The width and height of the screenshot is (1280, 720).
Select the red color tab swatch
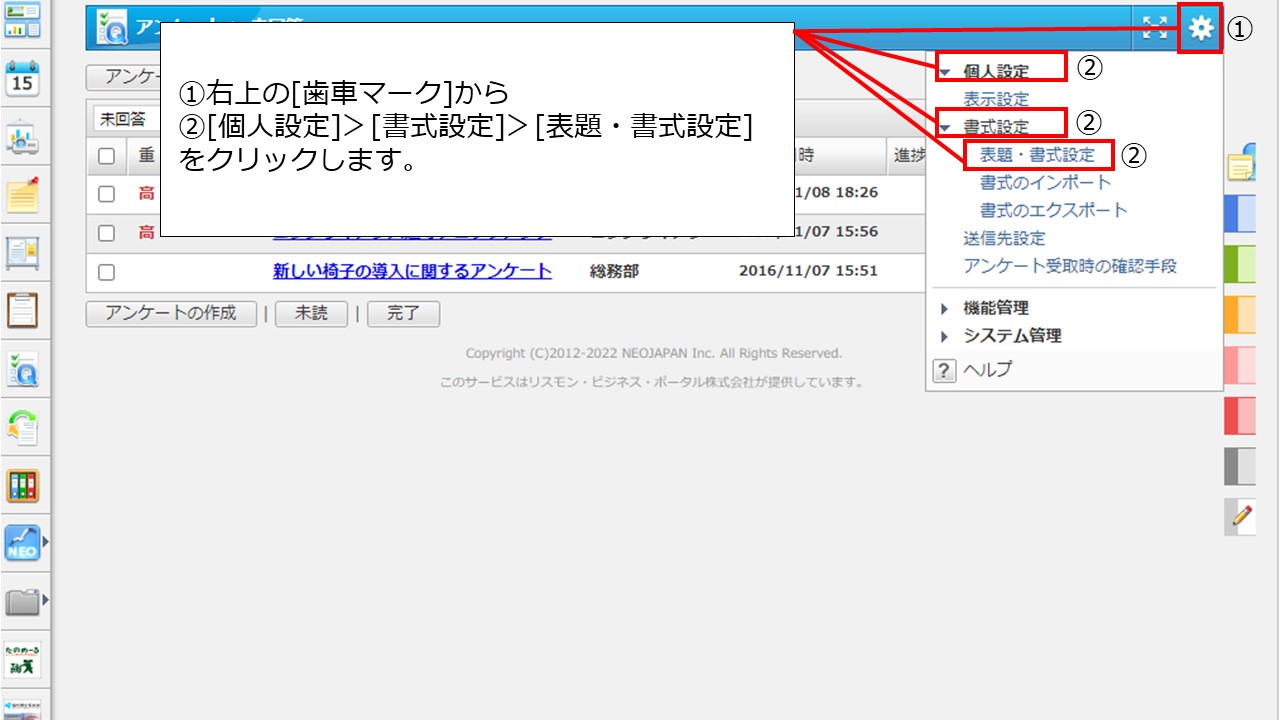1240,415
